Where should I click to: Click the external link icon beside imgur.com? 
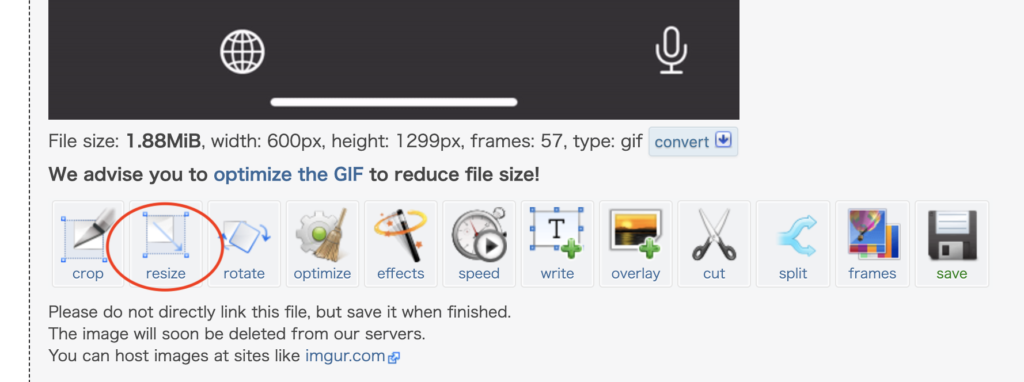click(x=394, y=357)
